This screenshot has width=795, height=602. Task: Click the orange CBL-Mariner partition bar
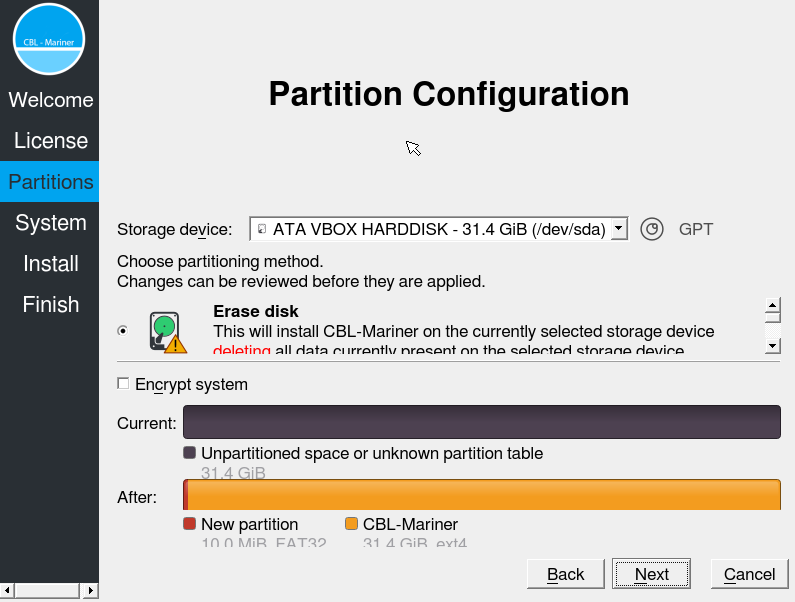(484, 494)
